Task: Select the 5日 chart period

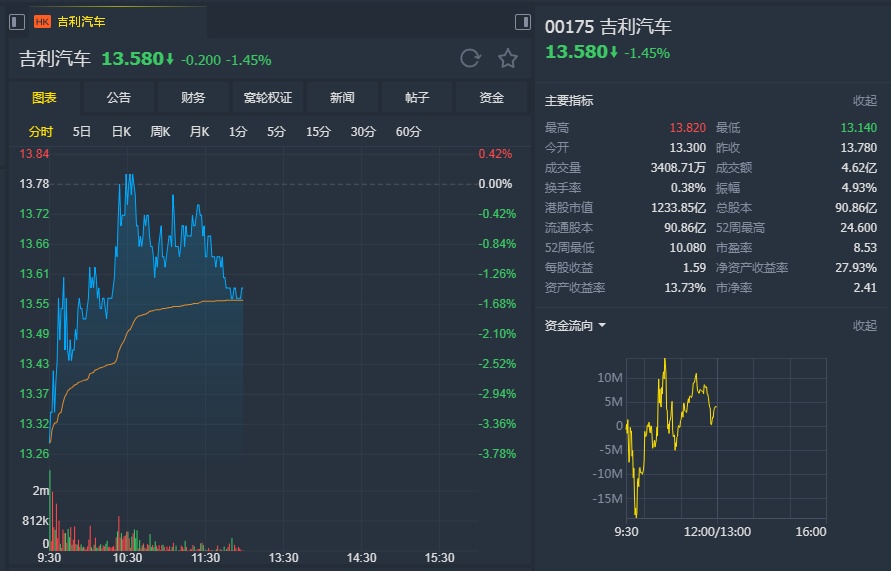Action: point(82,131)
